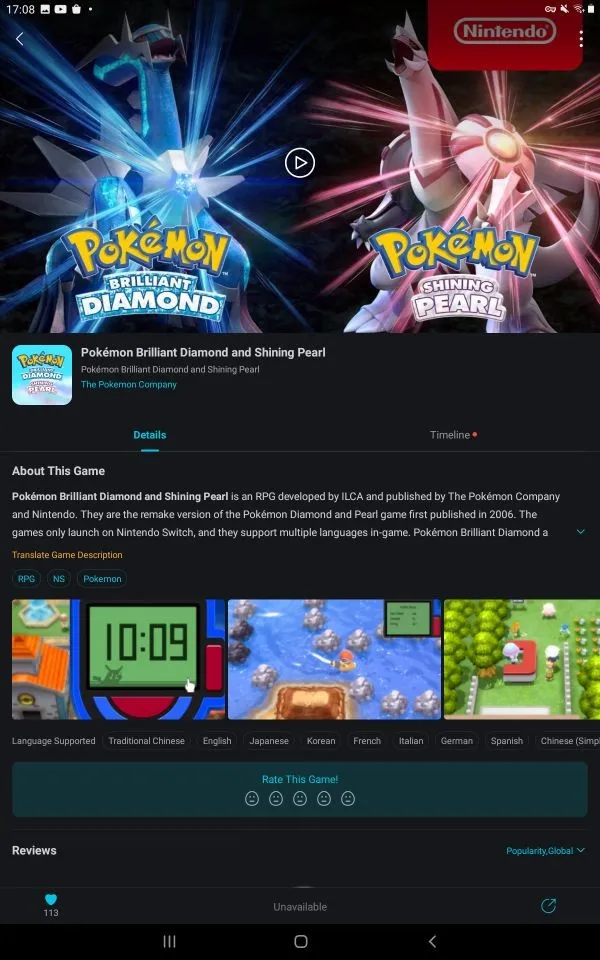Click Translate Game Description
The width and height of the screenshot is (600, 960).
coord(67,555)
